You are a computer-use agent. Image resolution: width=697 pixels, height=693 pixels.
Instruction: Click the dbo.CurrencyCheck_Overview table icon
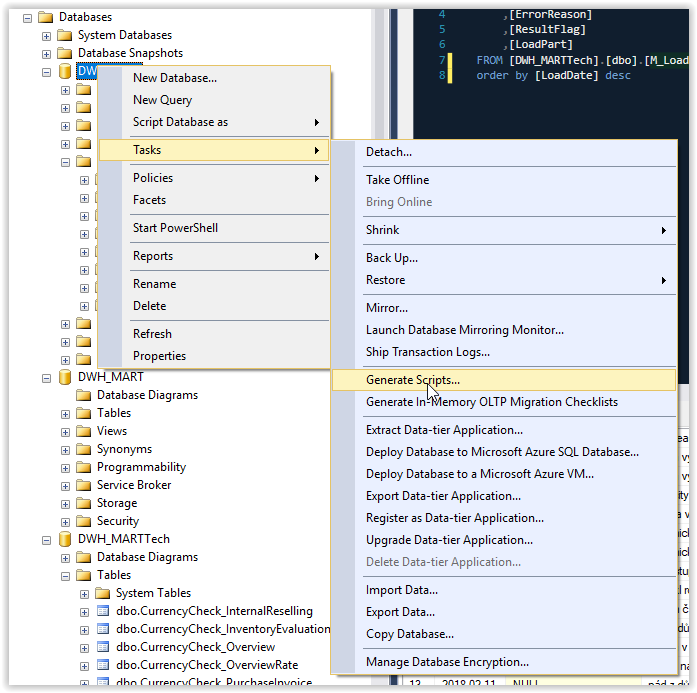(x=103, y=647)
